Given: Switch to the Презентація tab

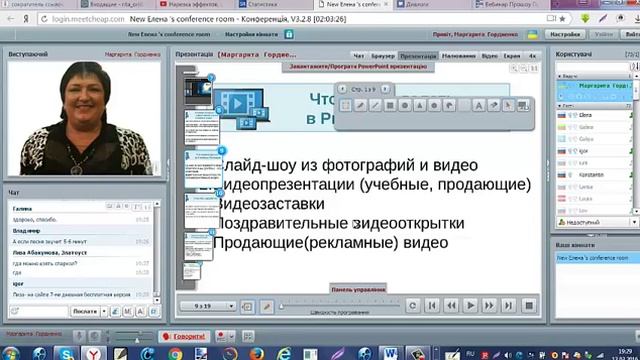Looking at the screenshot, I should coord(418,56).
